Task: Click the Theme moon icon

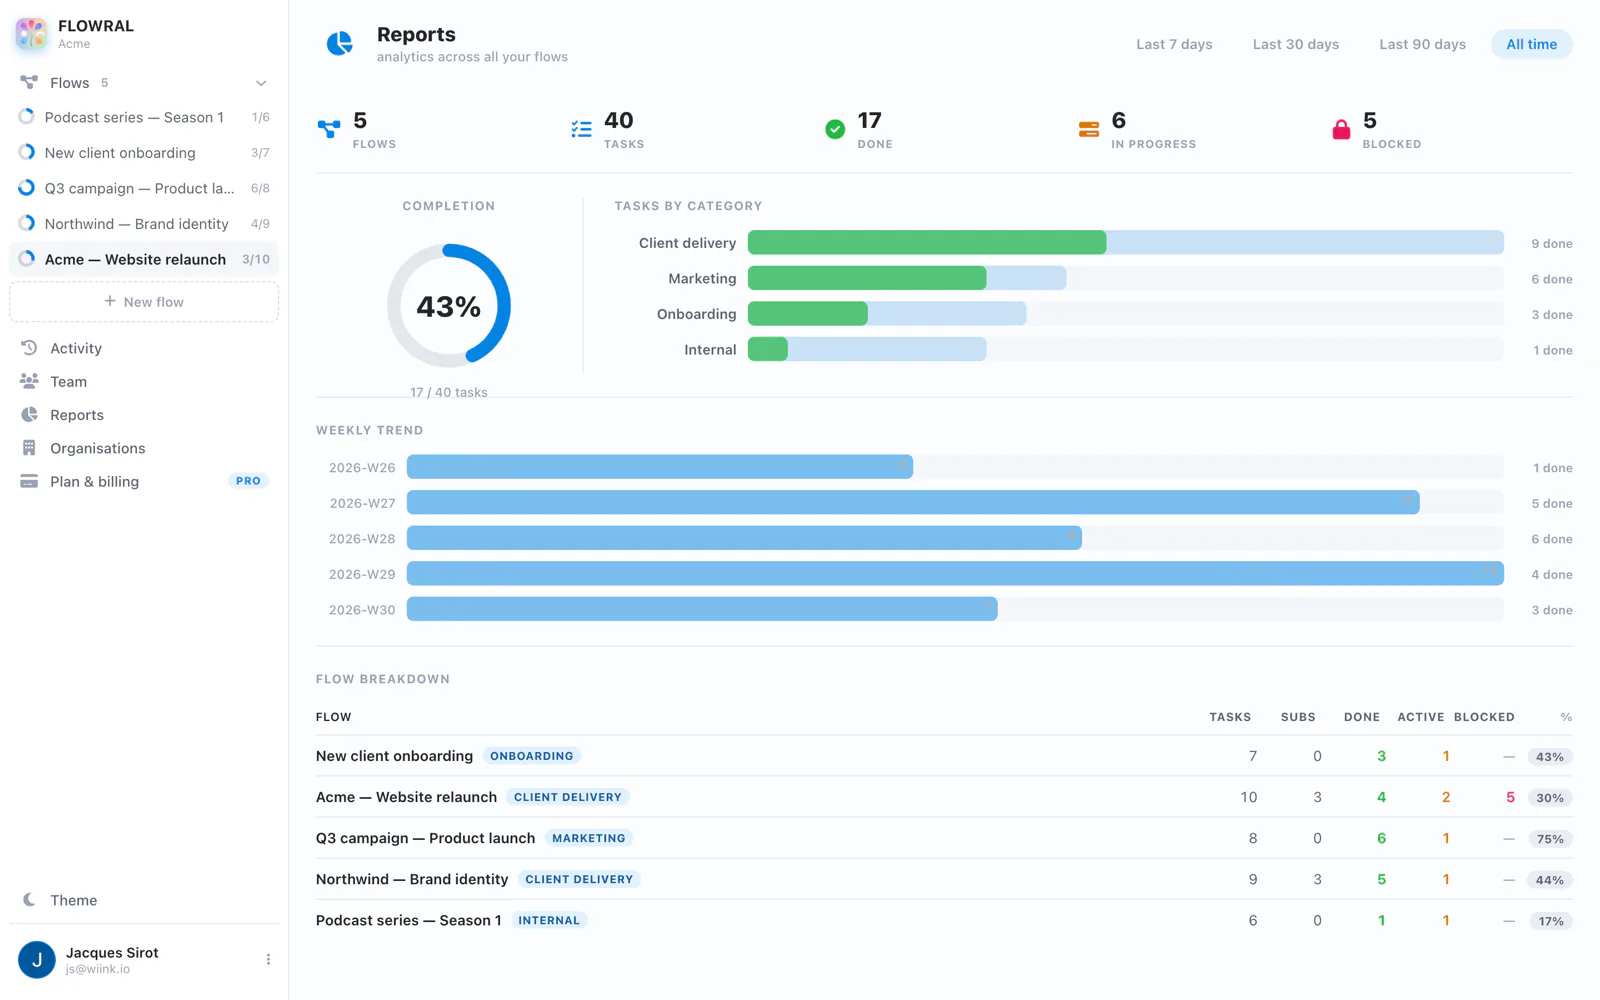Action: (29, 900)
